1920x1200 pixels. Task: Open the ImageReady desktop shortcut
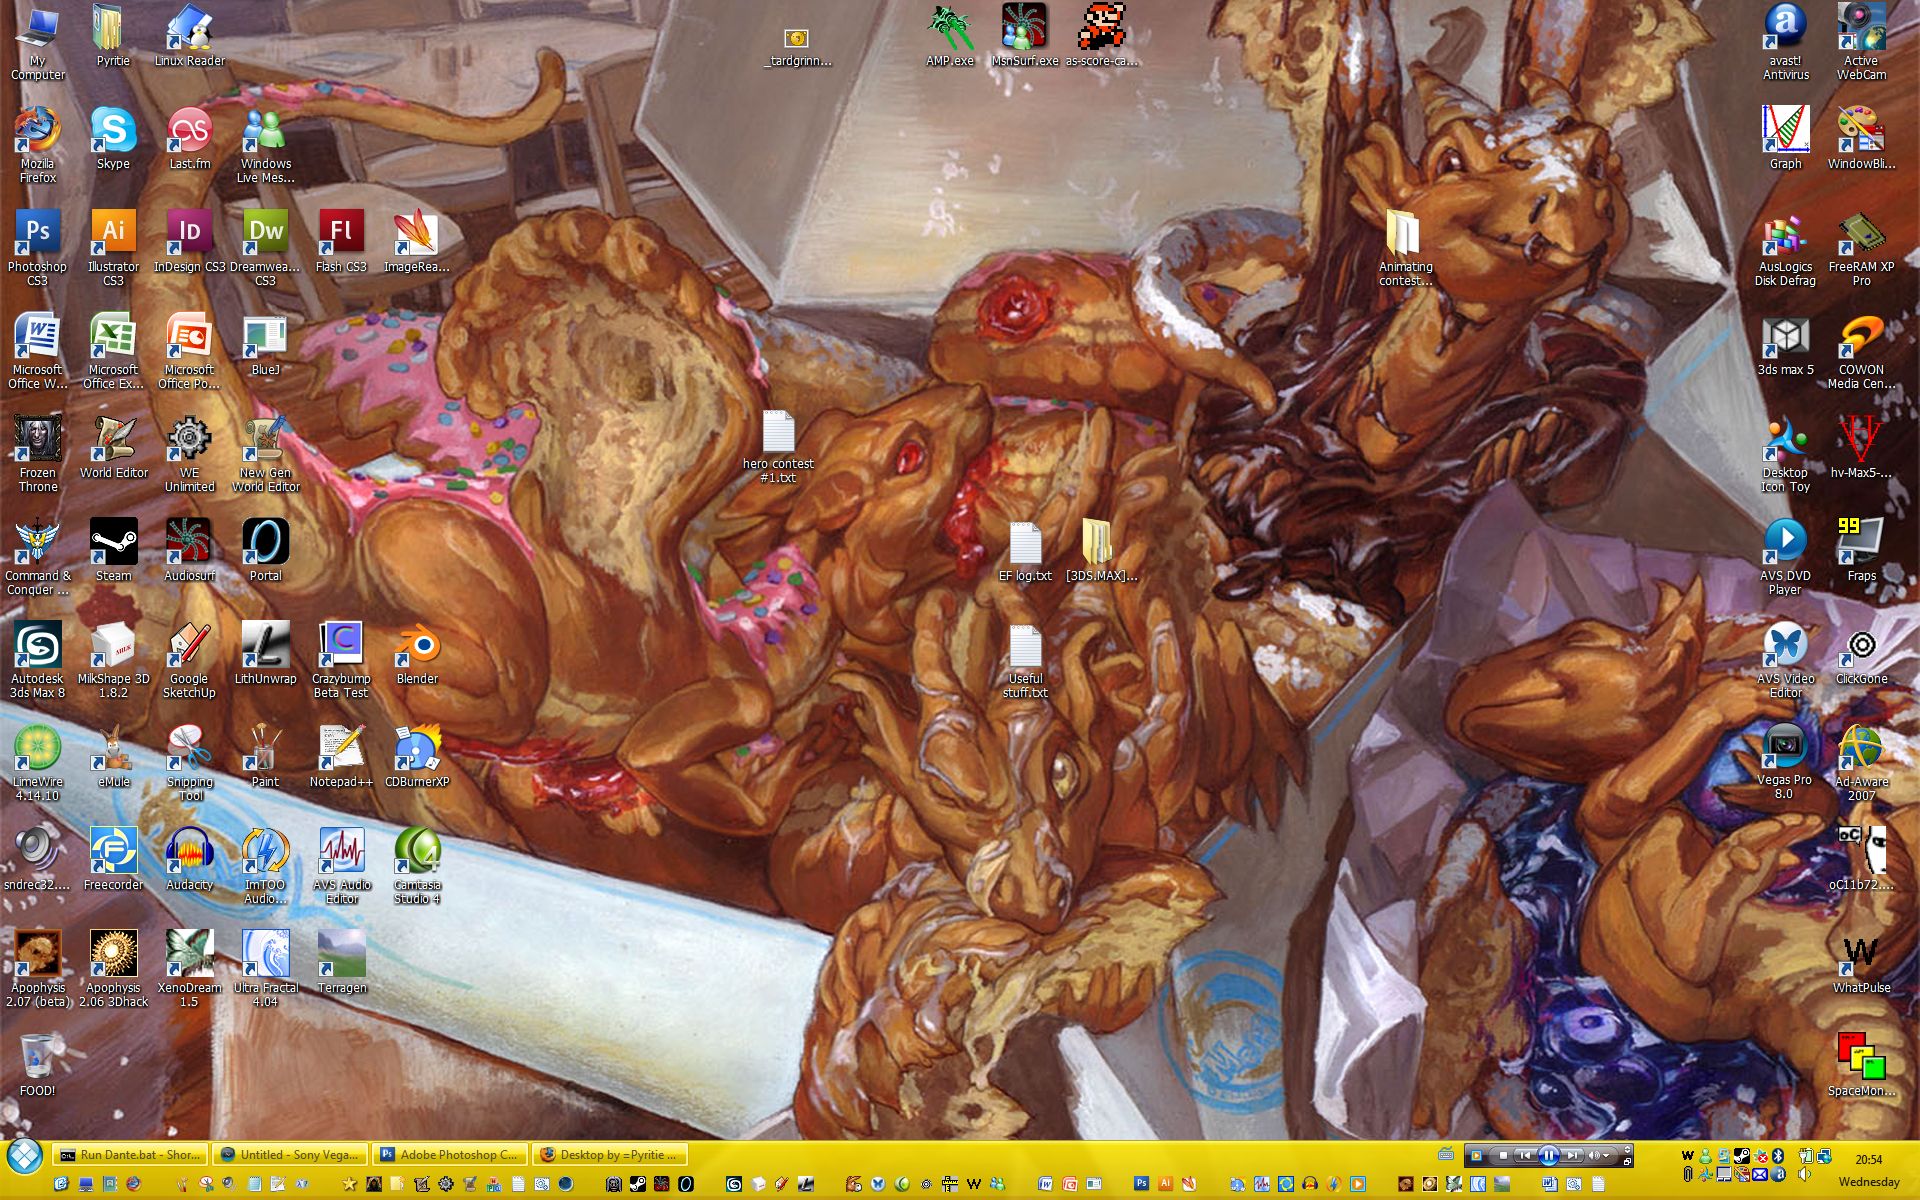tap(417, 240)
